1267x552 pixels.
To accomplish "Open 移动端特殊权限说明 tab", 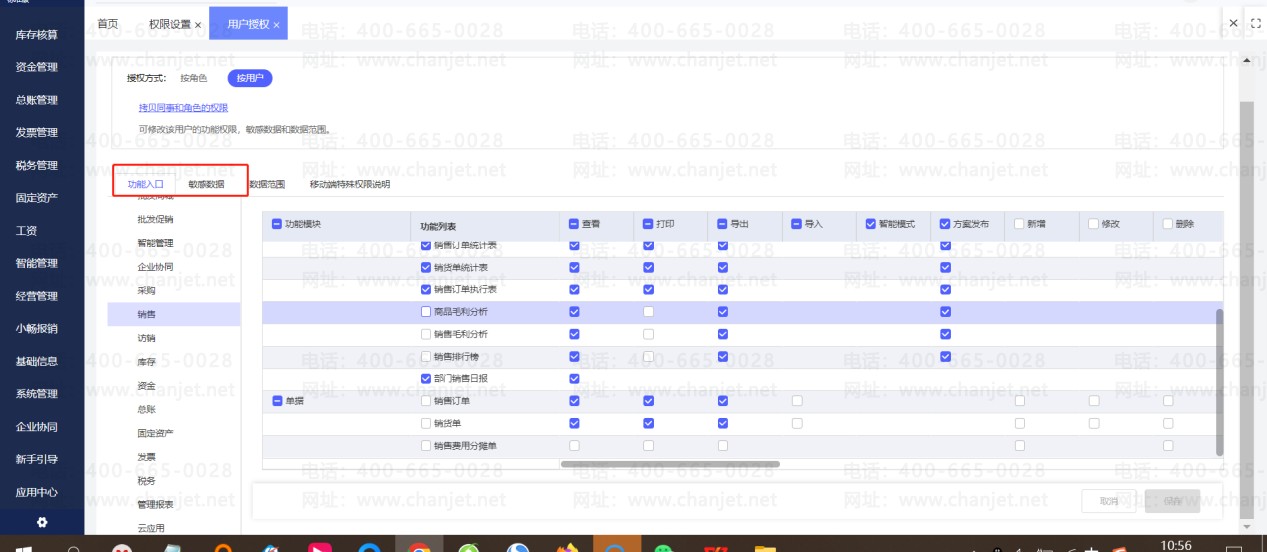I will (350, 184).
